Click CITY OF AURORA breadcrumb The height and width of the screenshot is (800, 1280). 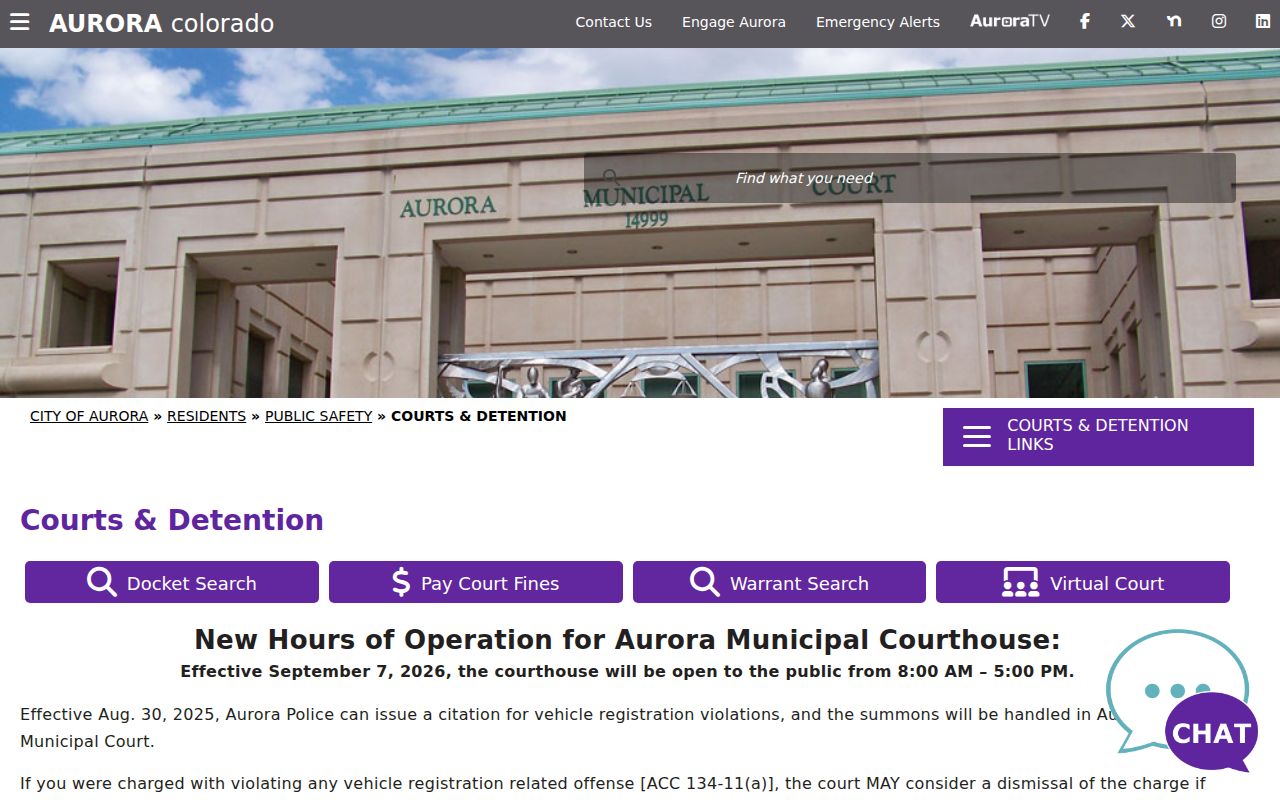(x=89, y=416)
